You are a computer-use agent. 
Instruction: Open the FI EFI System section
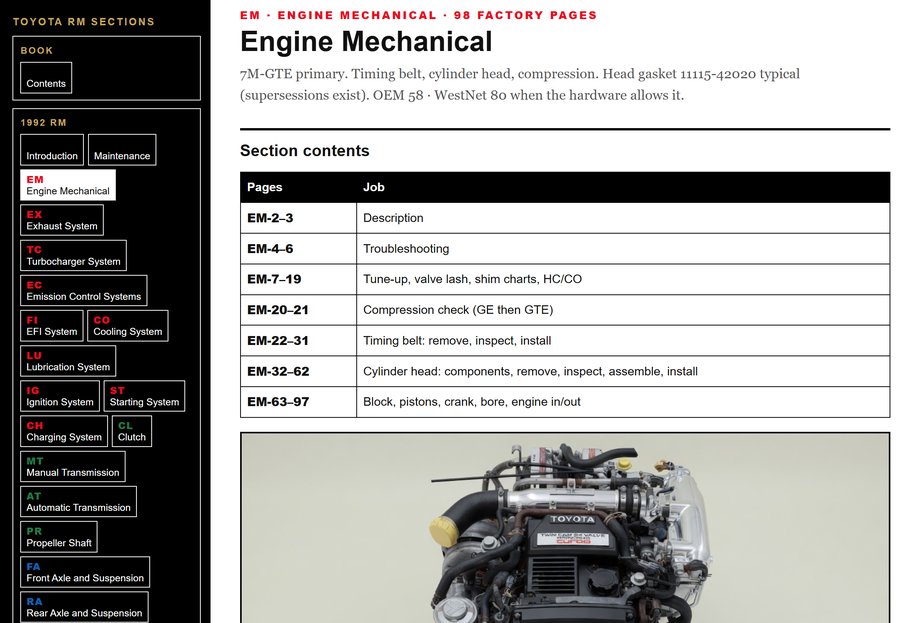tap(52, 326)
